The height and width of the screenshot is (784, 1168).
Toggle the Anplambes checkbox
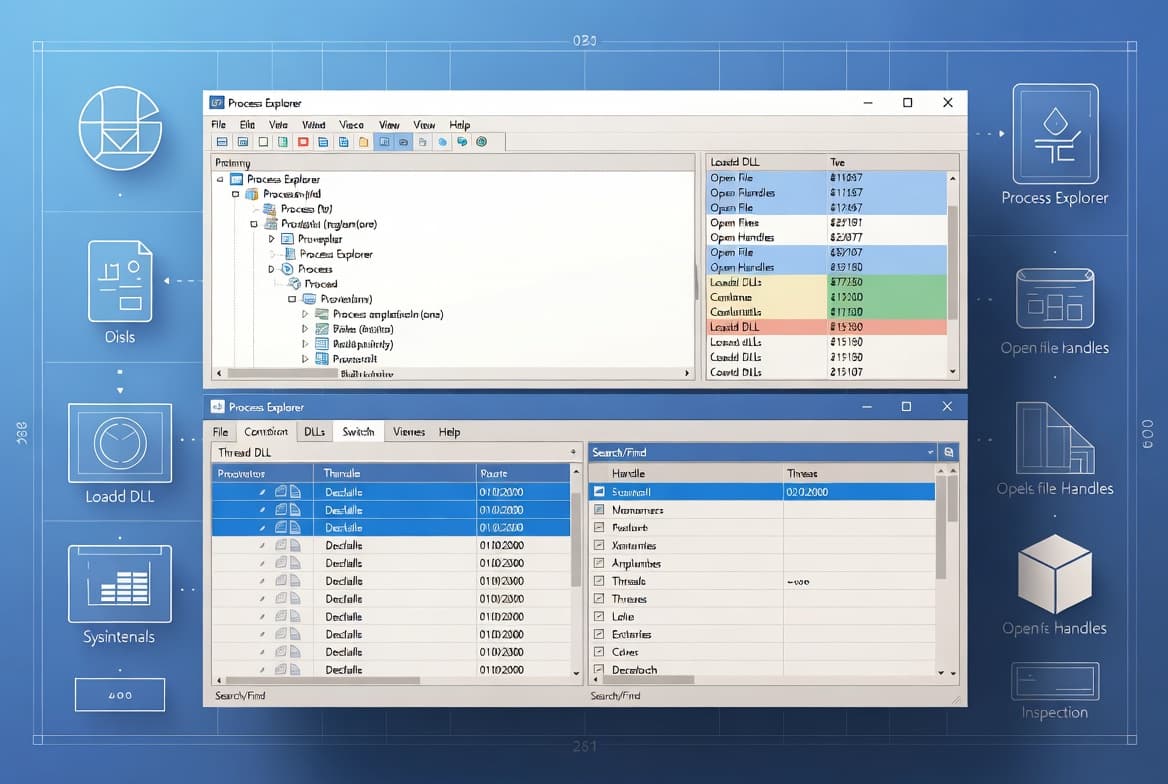tap(599, 563)
